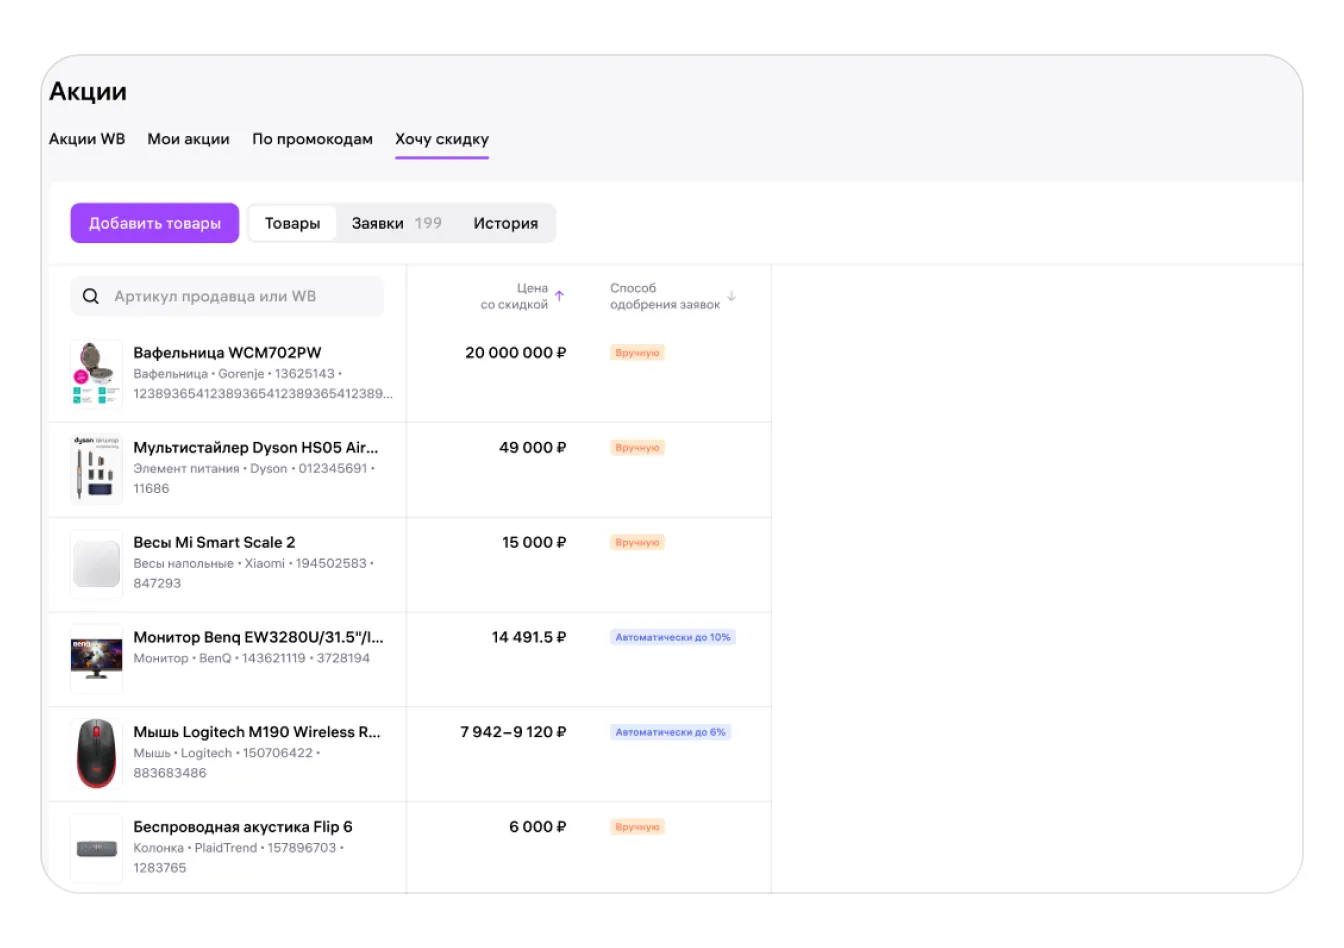Click the Беспроводная акустика Flip 6 title
1344x948 pixels.
pyautogui.click(x=243, y=827)
